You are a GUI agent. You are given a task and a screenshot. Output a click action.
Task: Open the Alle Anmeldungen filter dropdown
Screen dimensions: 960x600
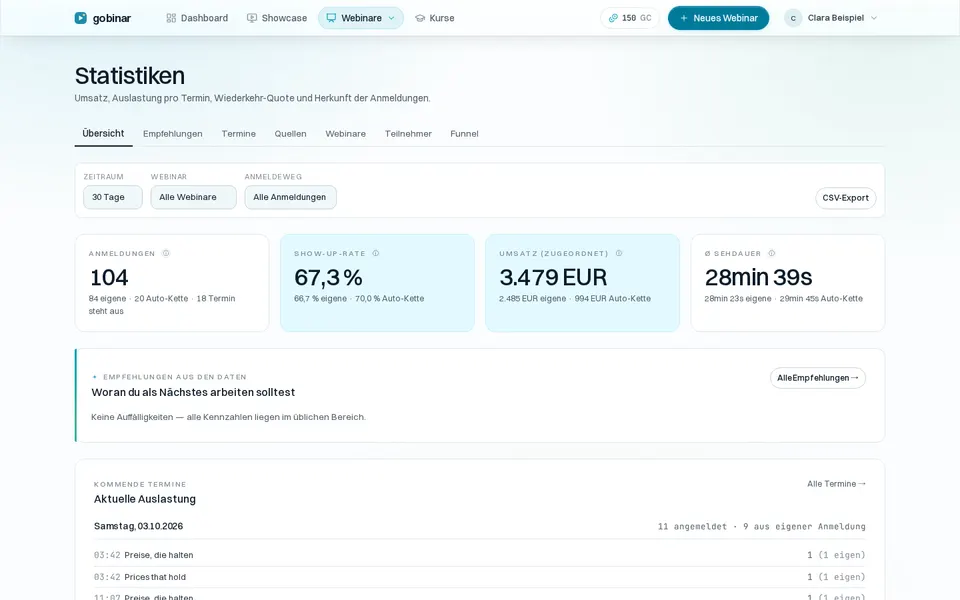[x=290, y=197]
